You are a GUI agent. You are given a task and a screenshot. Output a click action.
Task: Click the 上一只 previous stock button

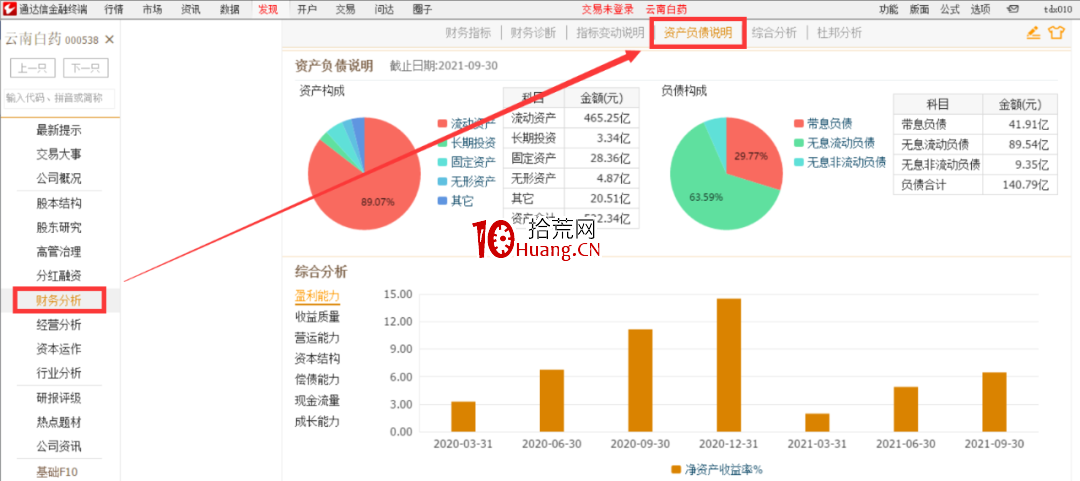point(33,68)
